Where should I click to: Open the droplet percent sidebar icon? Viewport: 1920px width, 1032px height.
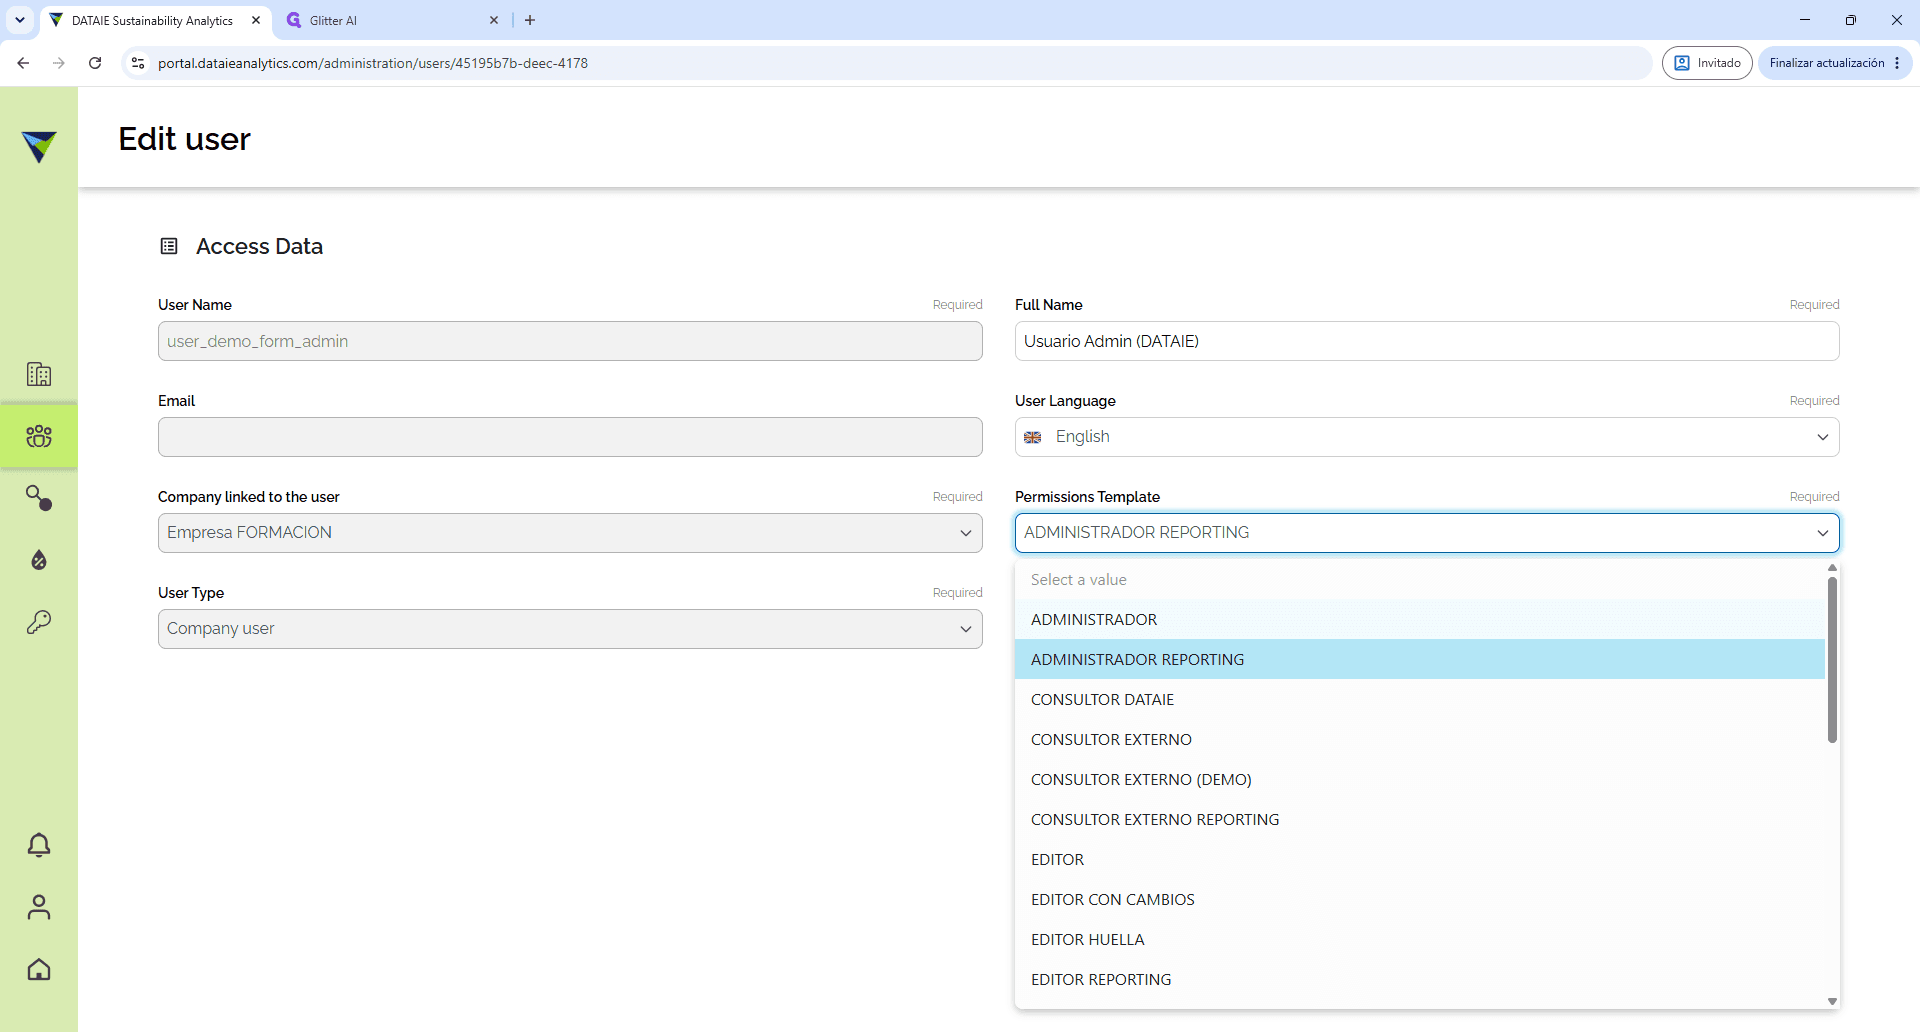pos(39,560)
